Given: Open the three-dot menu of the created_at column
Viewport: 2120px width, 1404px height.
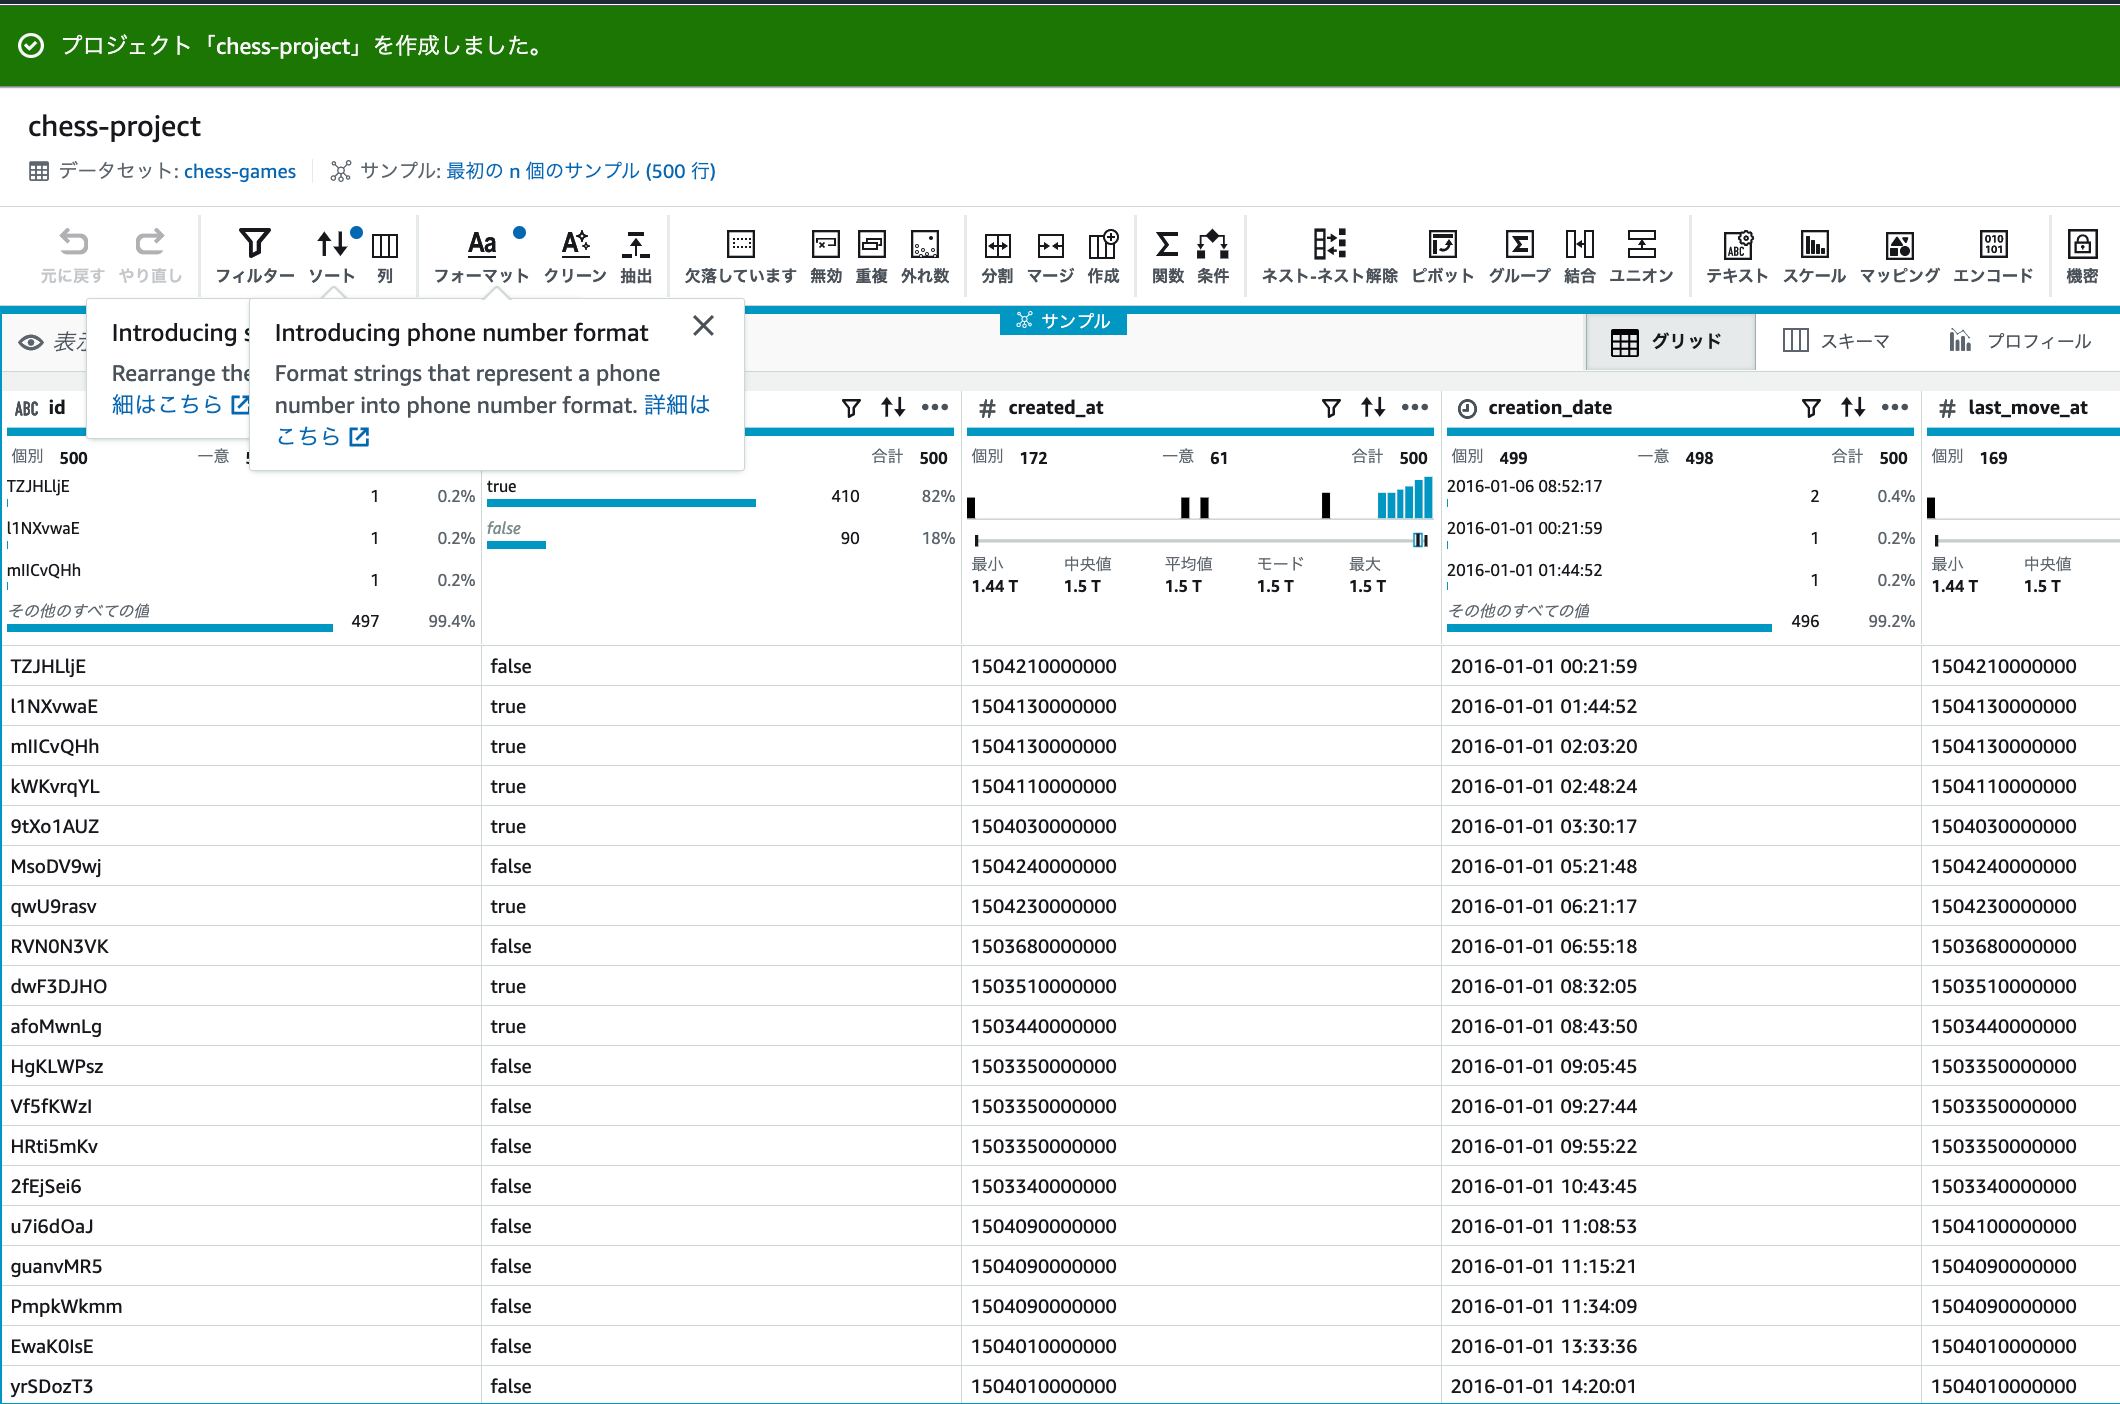Looking at the screenshot, I should (1415, 407).
